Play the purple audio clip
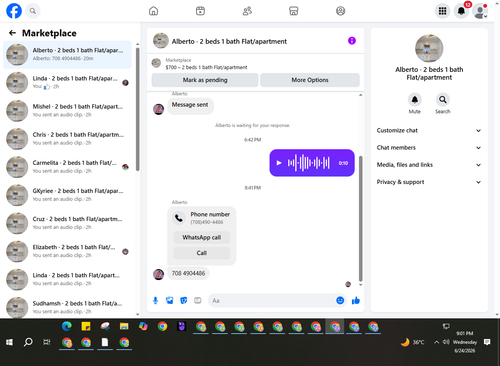This screenshot has width=500, height=366. (279, 163)
